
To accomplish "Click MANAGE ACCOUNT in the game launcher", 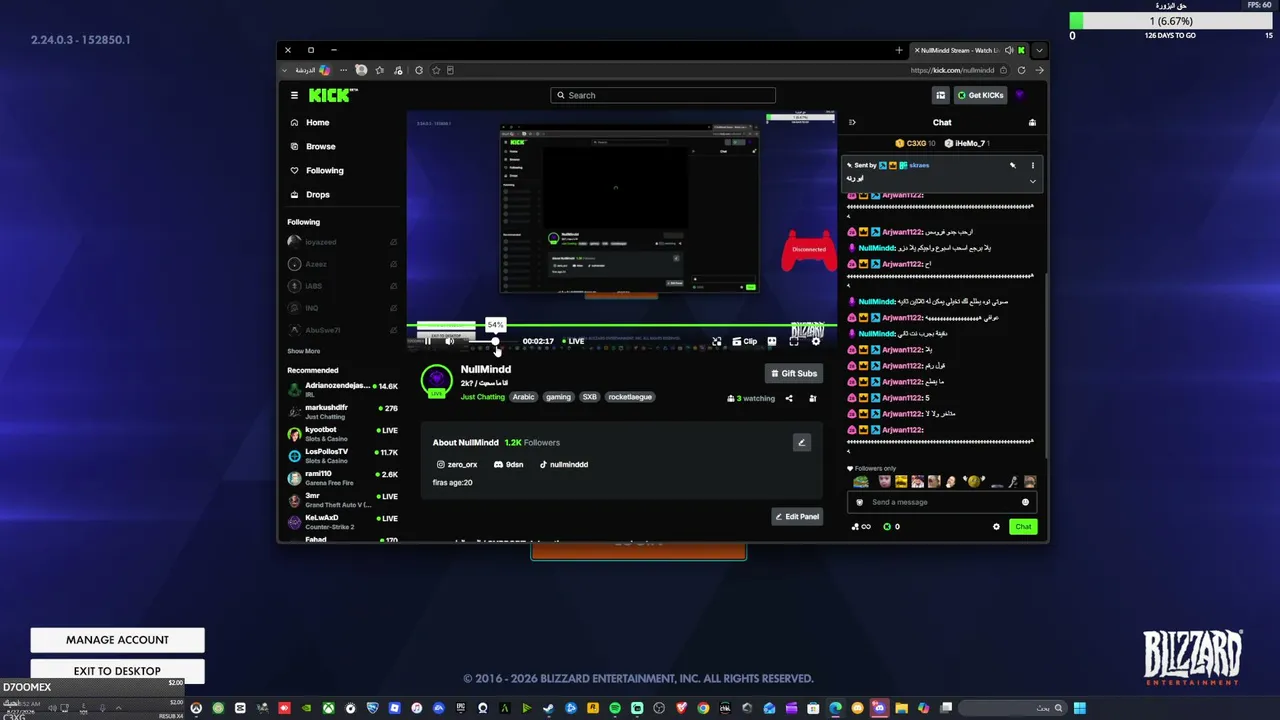I will [x=117, y=640].
